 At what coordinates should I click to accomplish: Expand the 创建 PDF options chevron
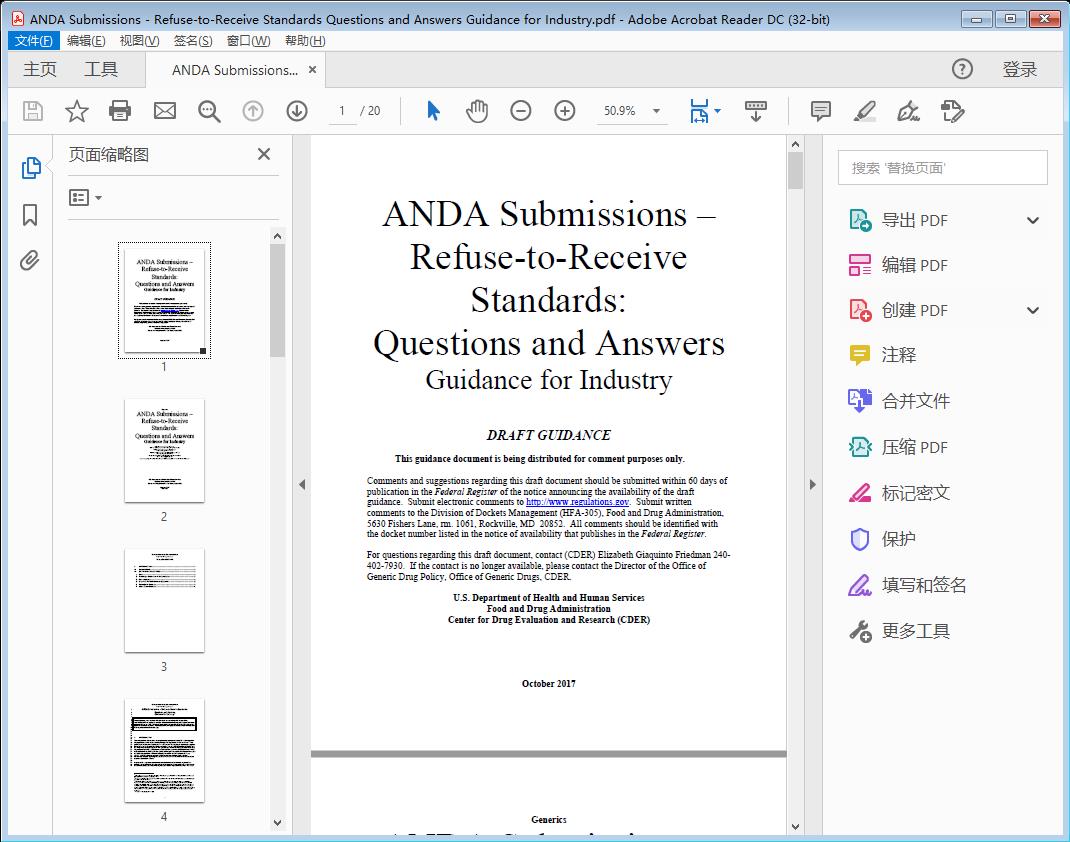[x=1032, y=310]
